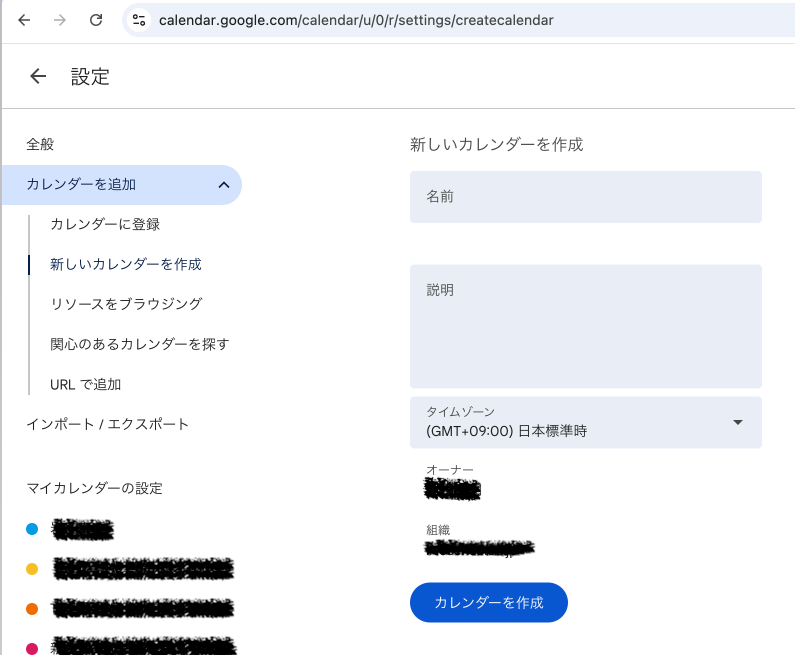Open カレンダーに登録 option
Viewport: 795px width, 655px height.
pos(105,224)
